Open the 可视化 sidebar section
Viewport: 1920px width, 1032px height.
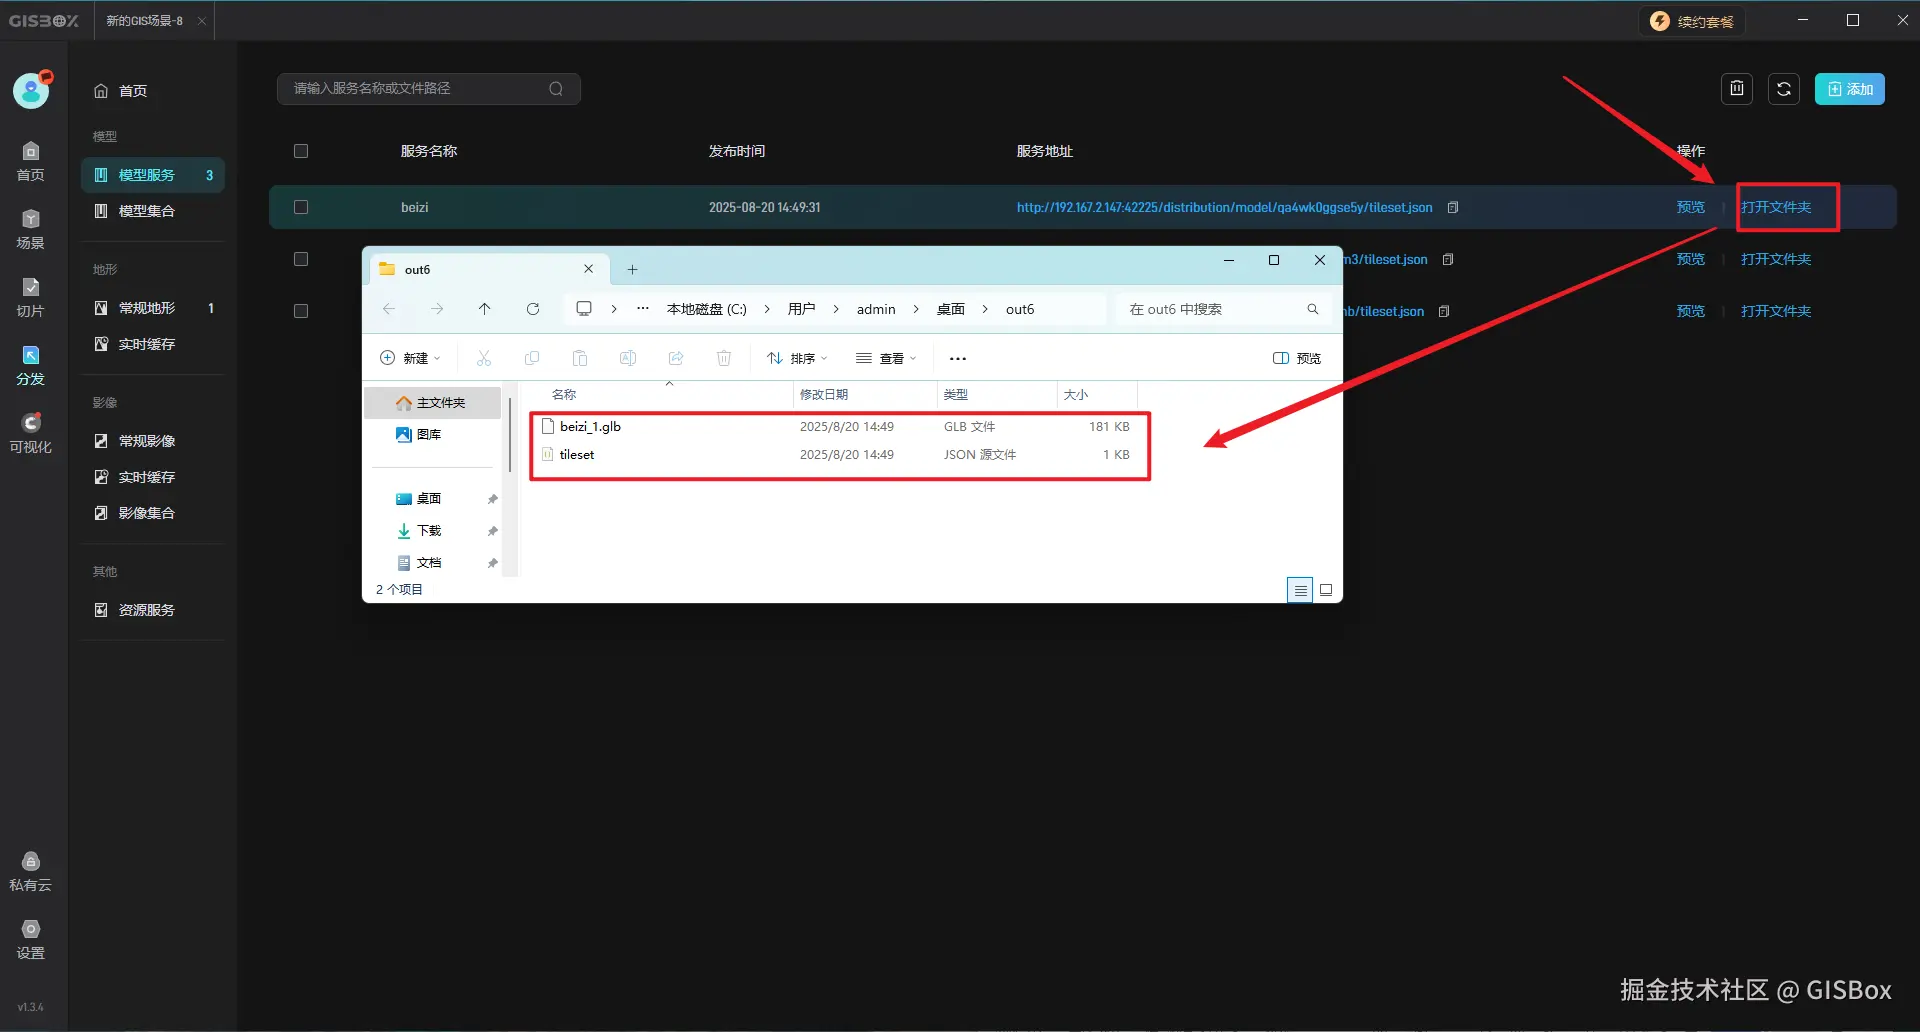(x=30, y=433)
